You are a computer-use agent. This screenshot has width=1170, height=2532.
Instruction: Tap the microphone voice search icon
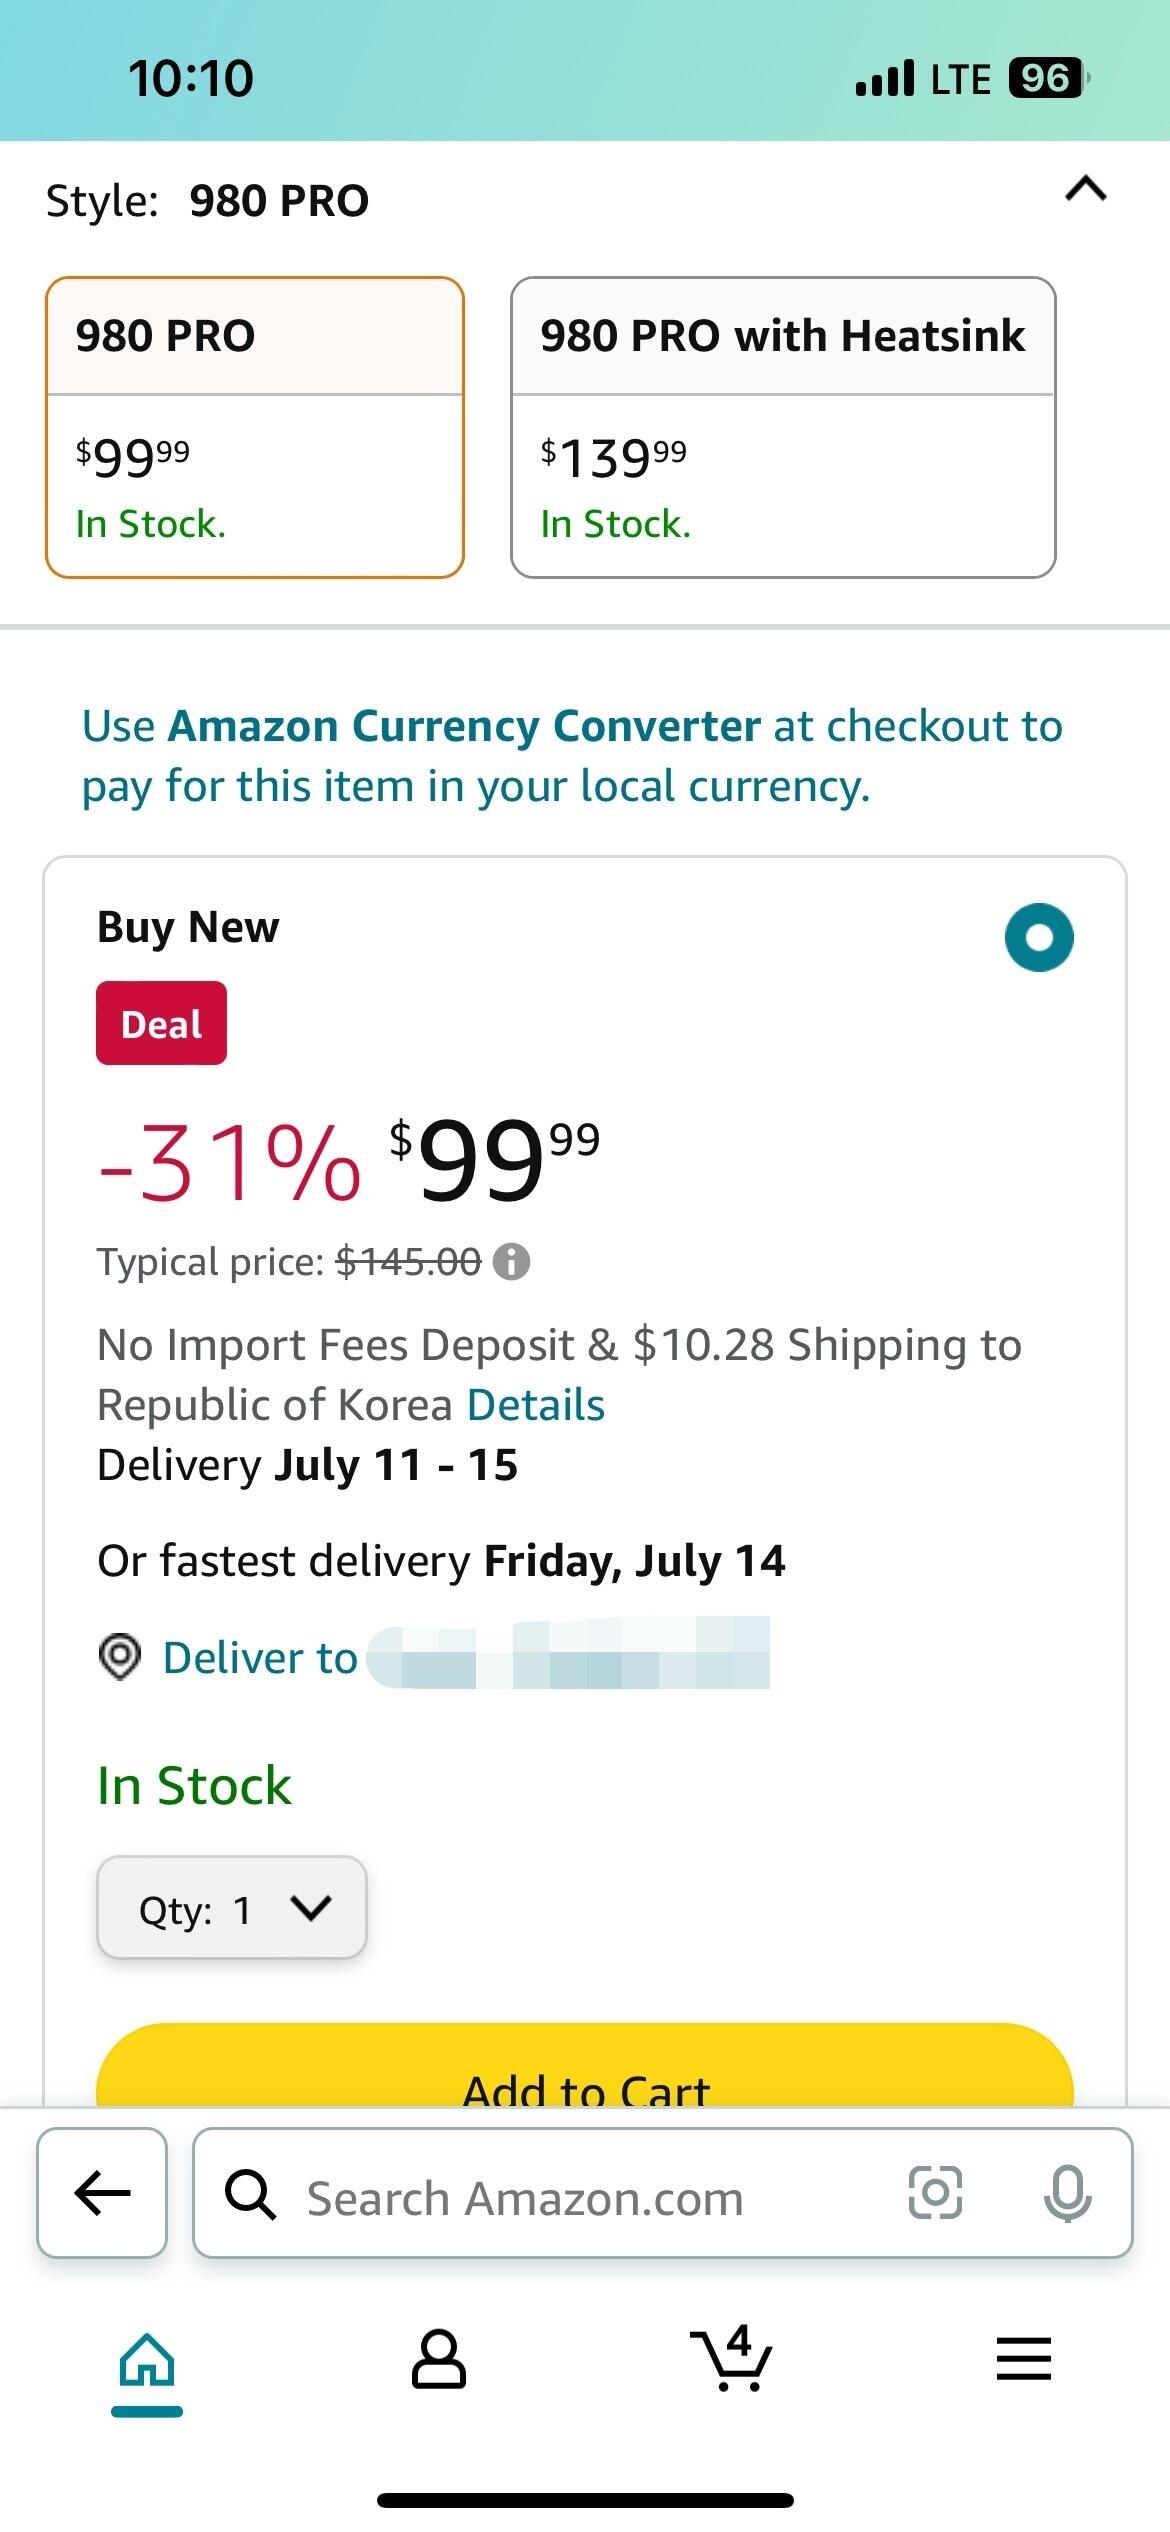1067,2192
